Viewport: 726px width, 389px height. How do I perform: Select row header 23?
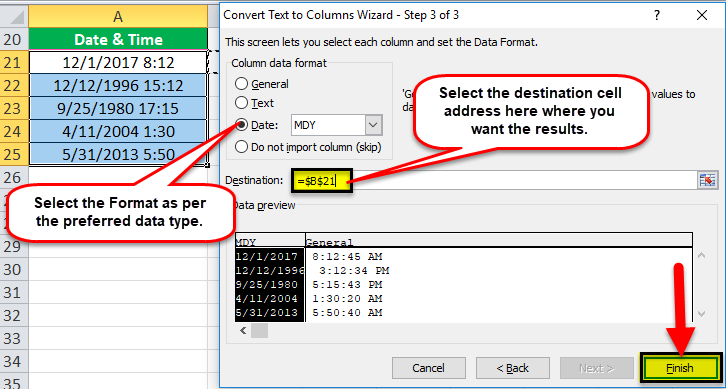(x=14, y=108)
